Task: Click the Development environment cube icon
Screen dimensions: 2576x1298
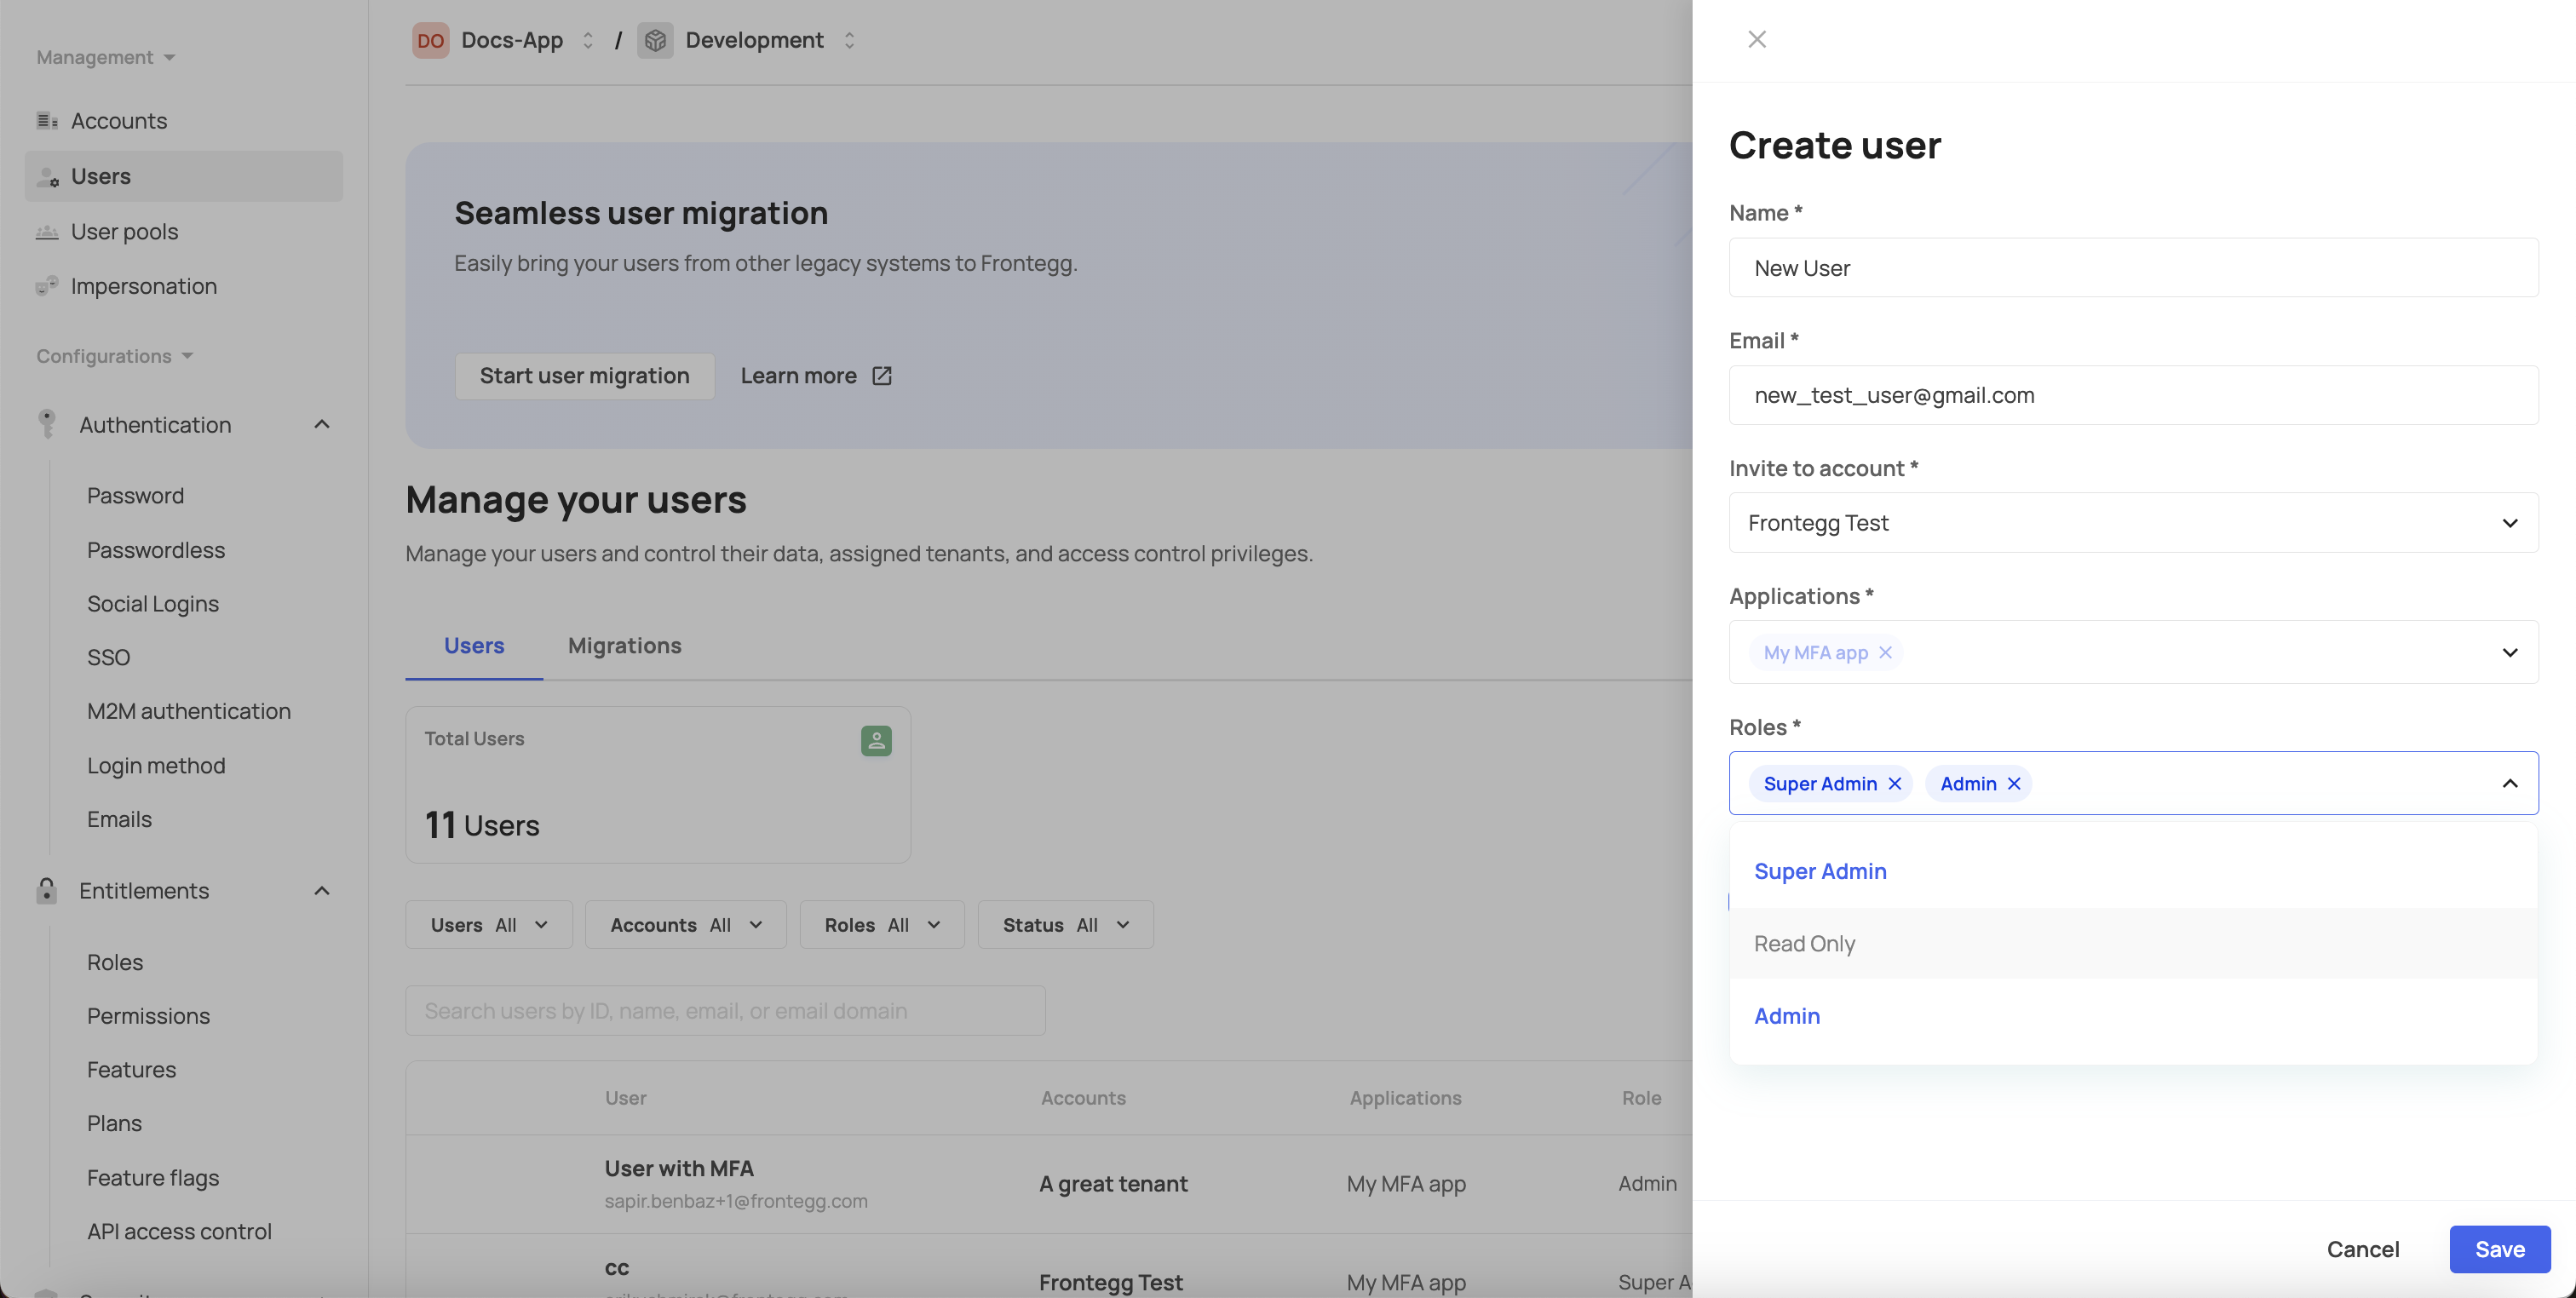Action: click(655, 40)
